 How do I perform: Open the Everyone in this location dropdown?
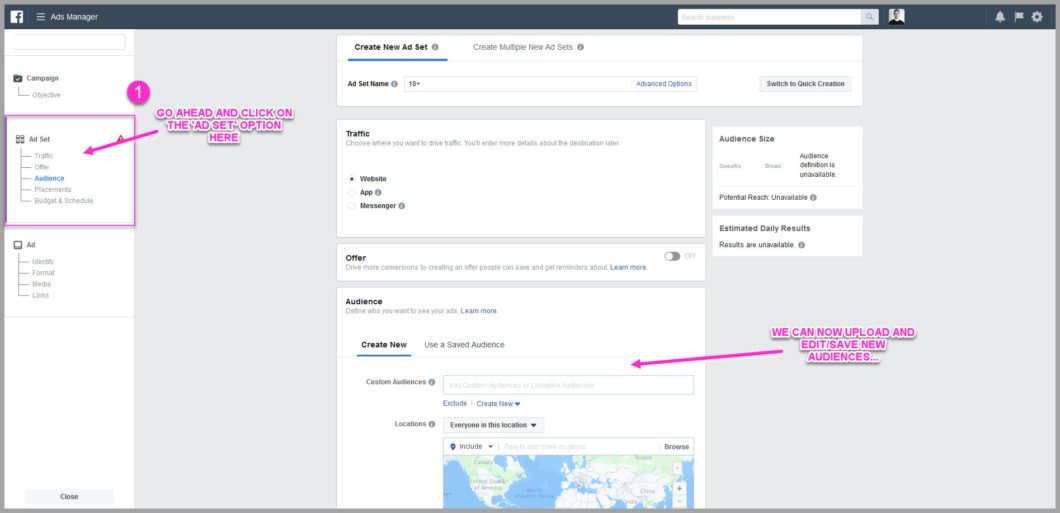493,425
